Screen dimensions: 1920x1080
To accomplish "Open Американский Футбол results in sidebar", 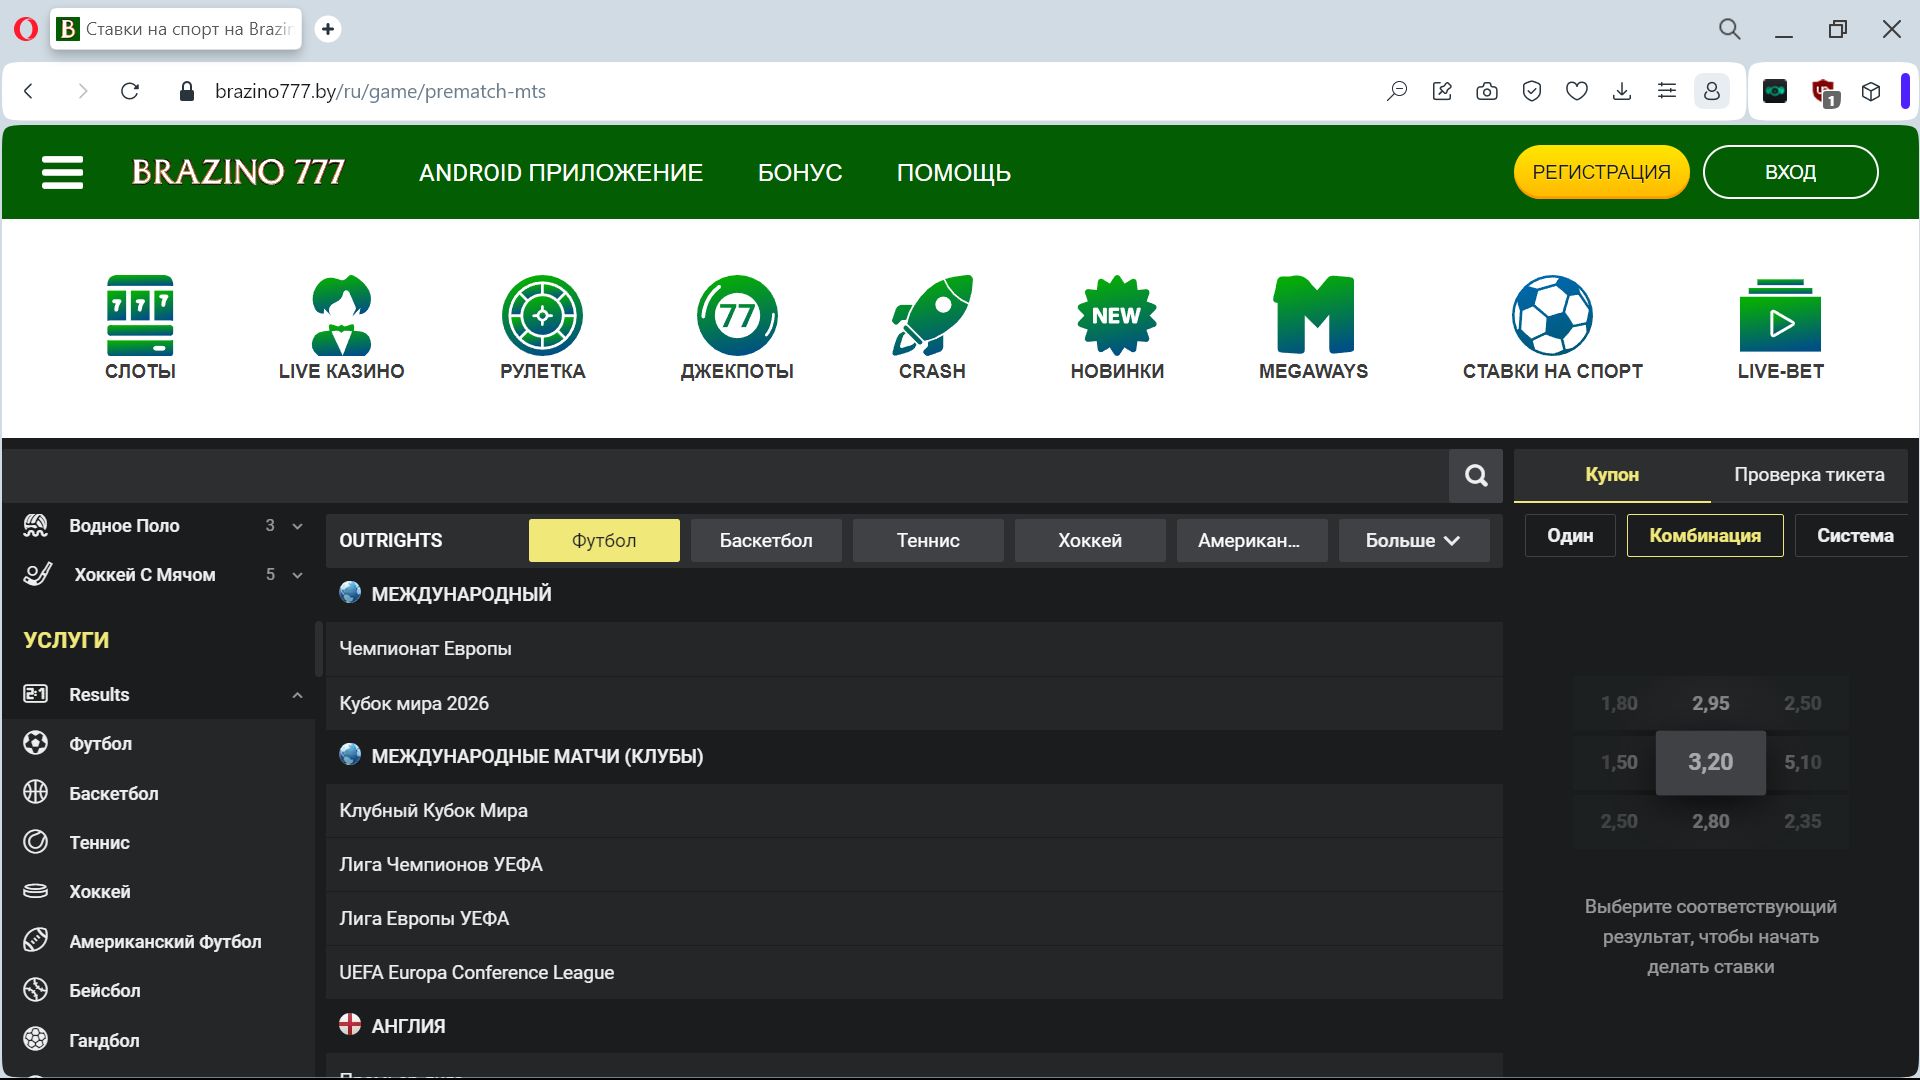I will (160, 941).
